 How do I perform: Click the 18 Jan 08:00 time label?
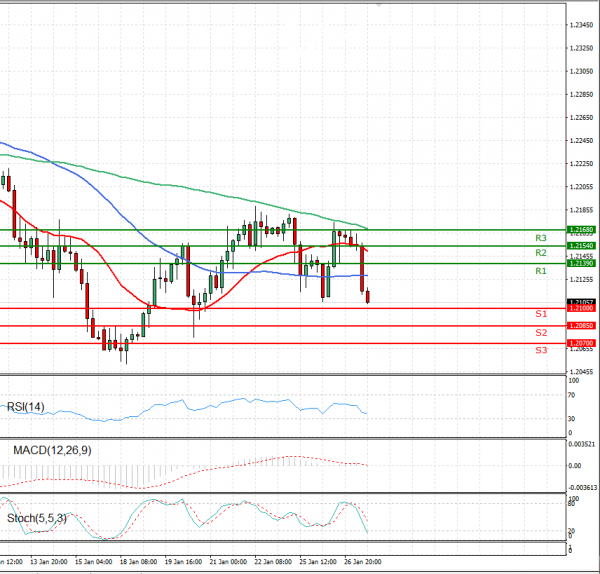tap(138, 562)
